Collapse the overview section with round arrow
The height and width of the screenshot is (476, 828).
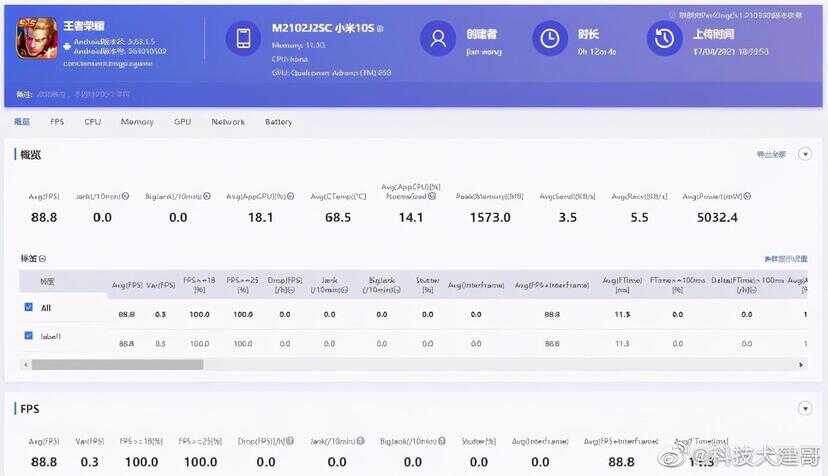point(805,154)
